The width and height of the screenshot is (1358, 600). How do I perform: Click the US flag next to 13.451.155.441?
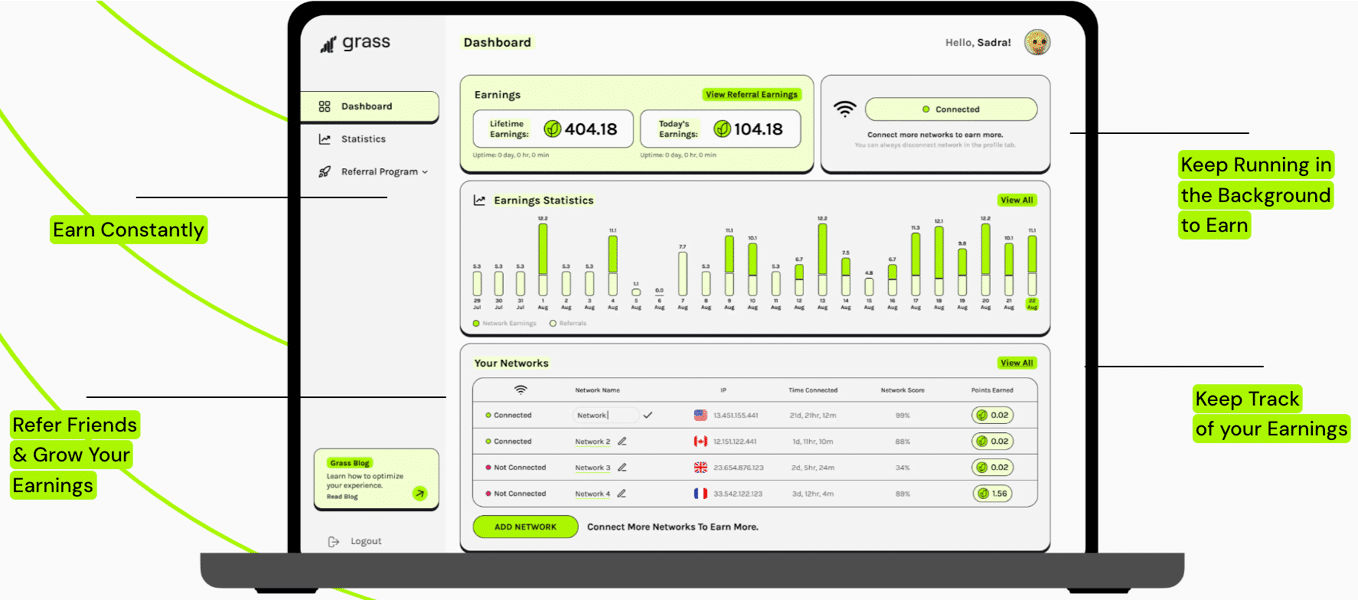(700, 415)
